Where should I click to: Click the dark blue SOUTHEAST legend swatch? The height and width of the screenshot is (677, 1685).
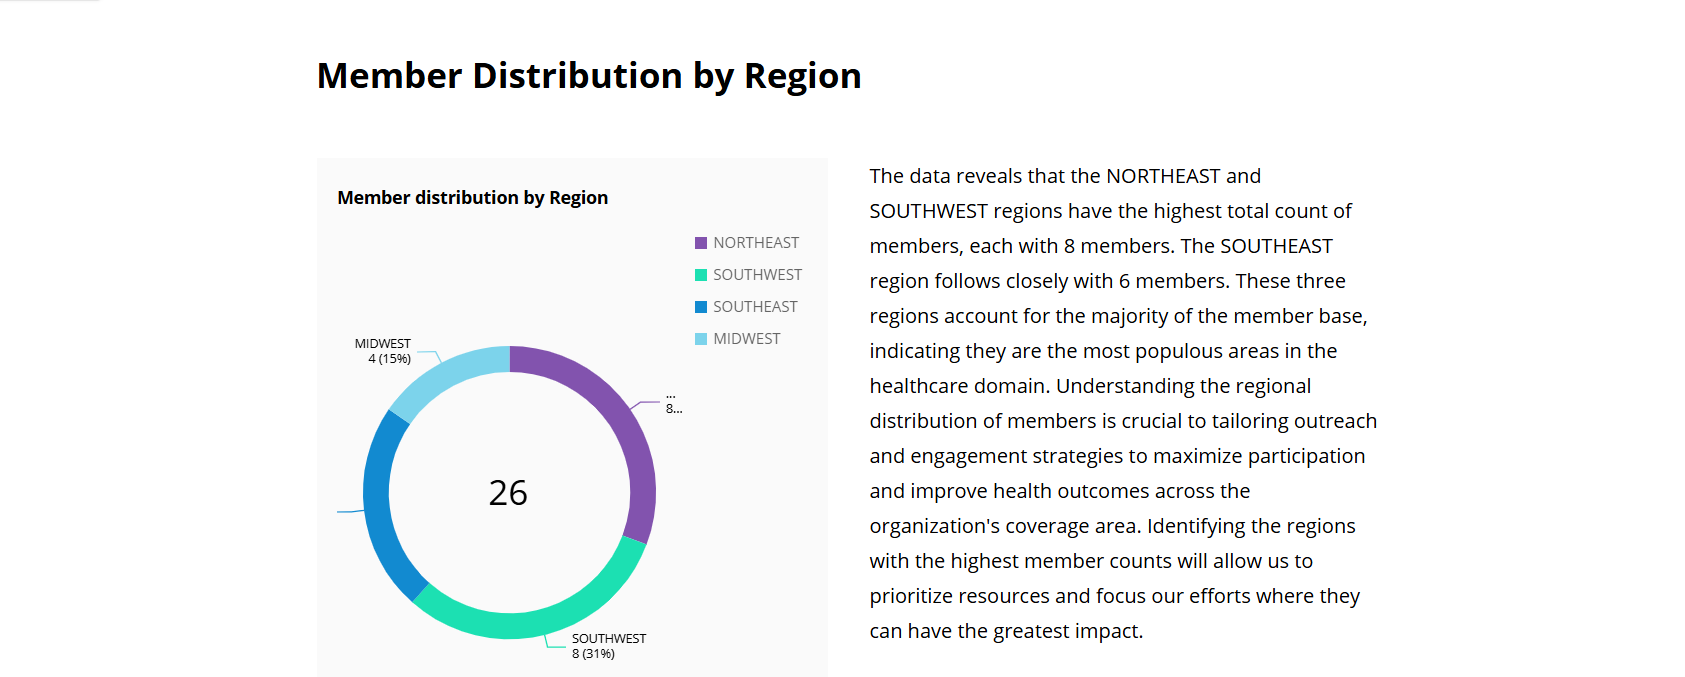(701, 307)
